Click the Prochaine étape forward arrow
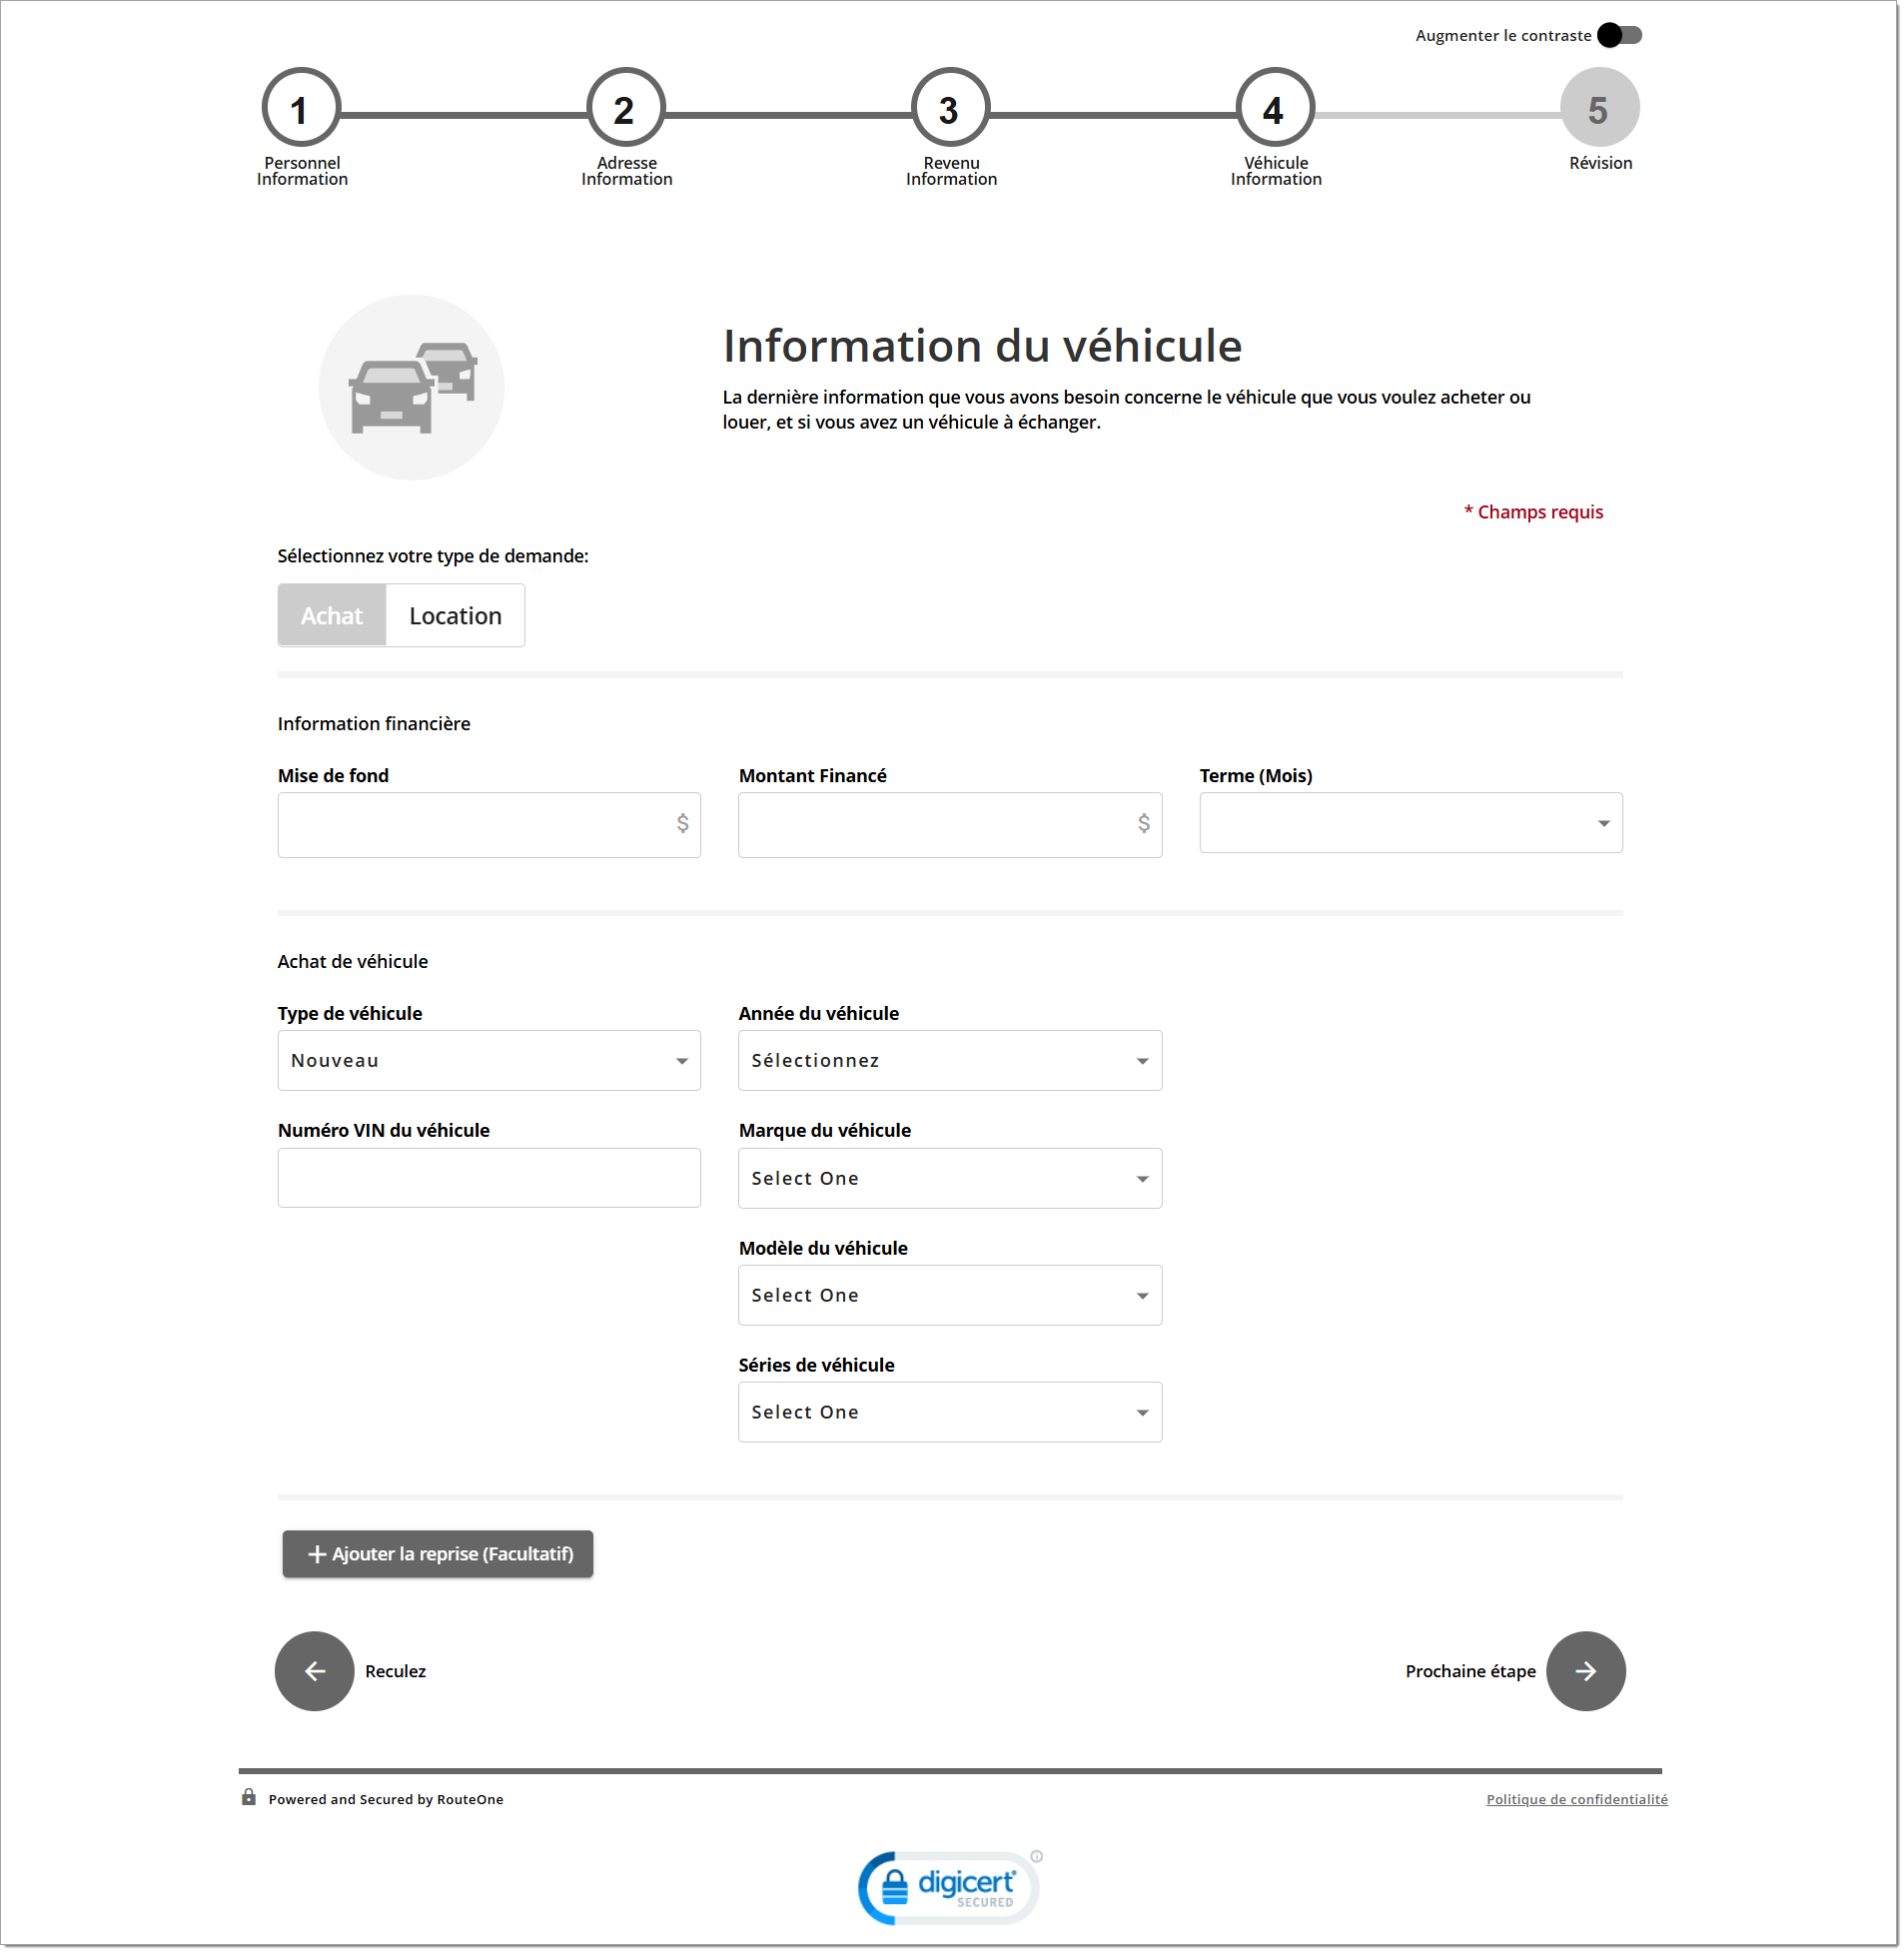This screenshot has height=1952, width=1904. click(x=1587, y=1673)
